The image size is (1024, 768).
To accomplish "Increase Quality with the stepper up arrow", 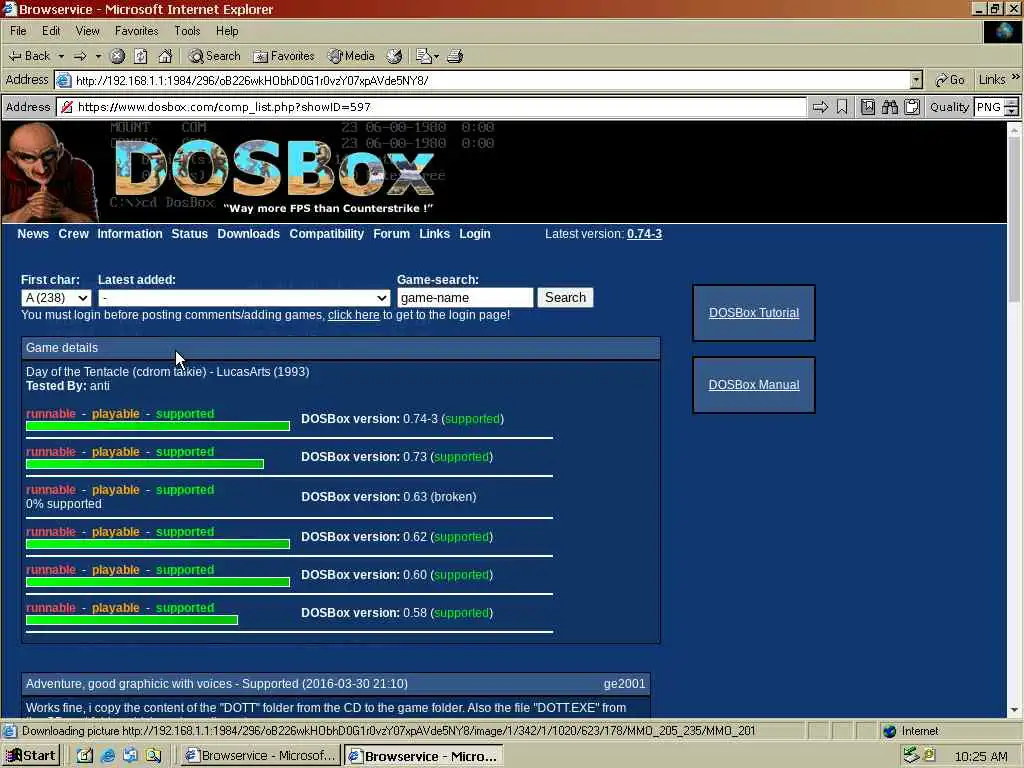I will (1011, 103).
